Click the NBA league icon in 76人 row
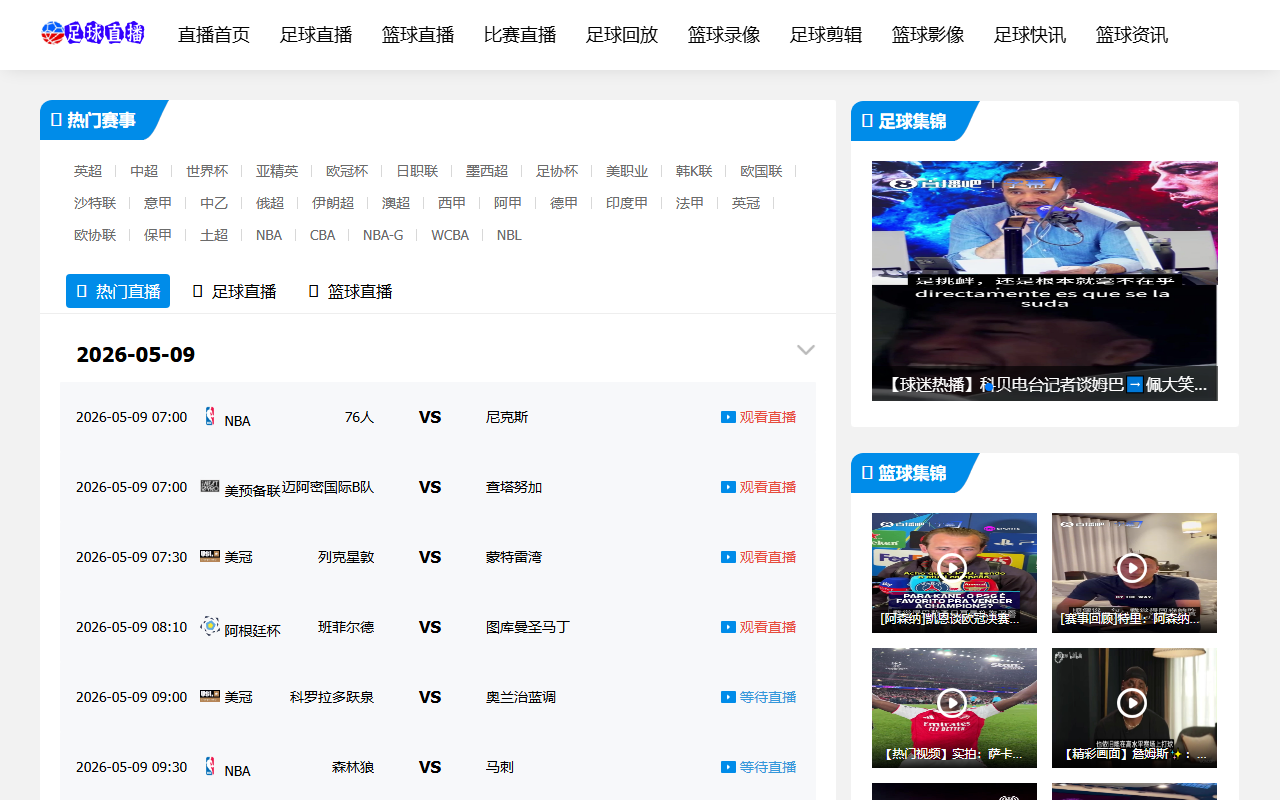The height and width of the screenshot is (800, 1280). click(210, 416)
